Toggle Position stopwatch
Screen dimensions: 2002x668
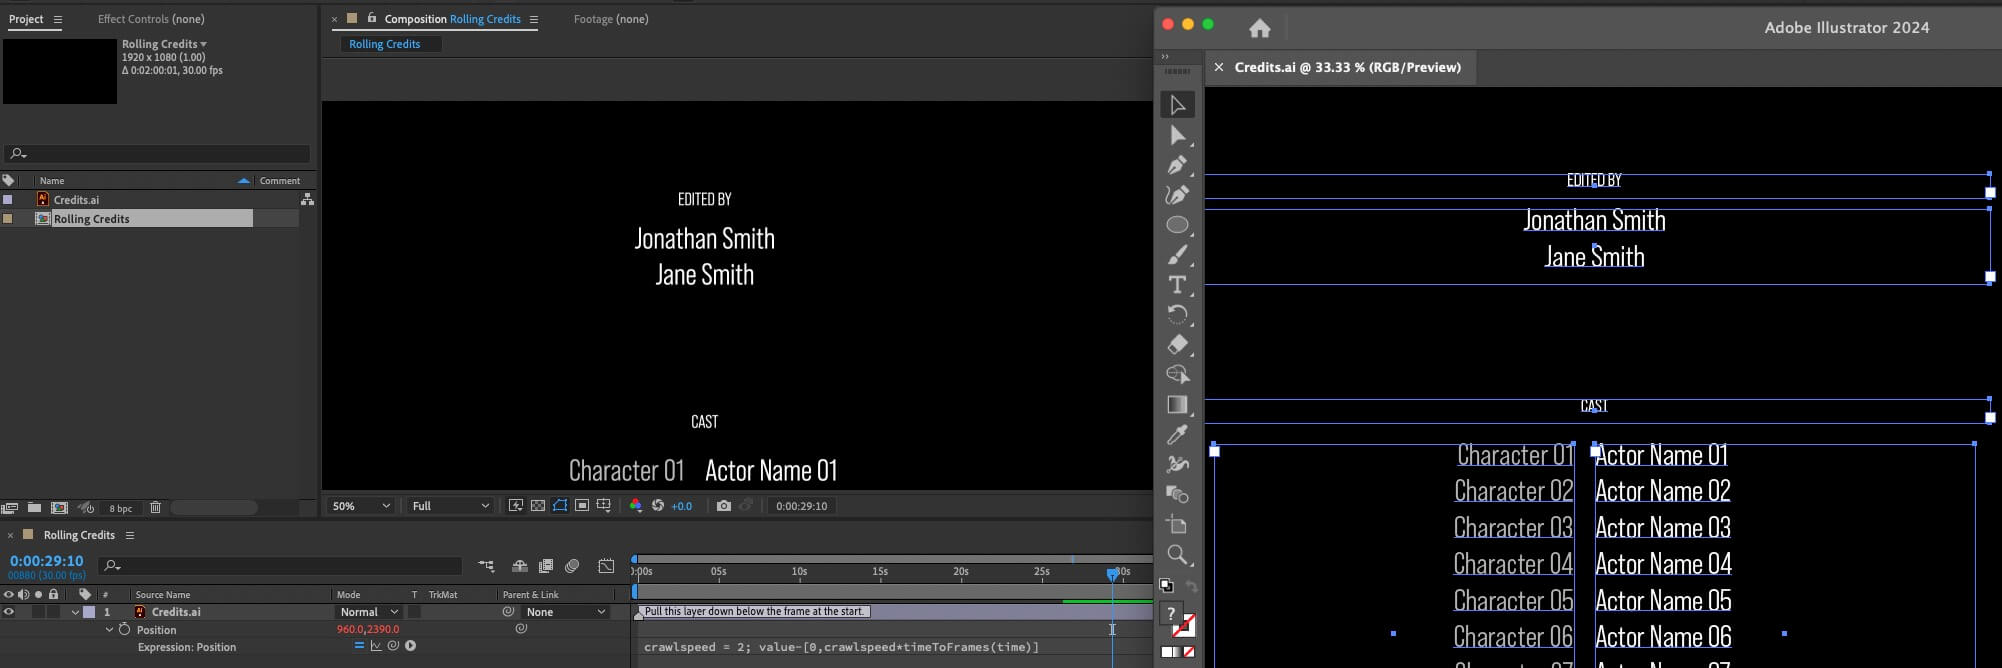(x=124, y=630)
